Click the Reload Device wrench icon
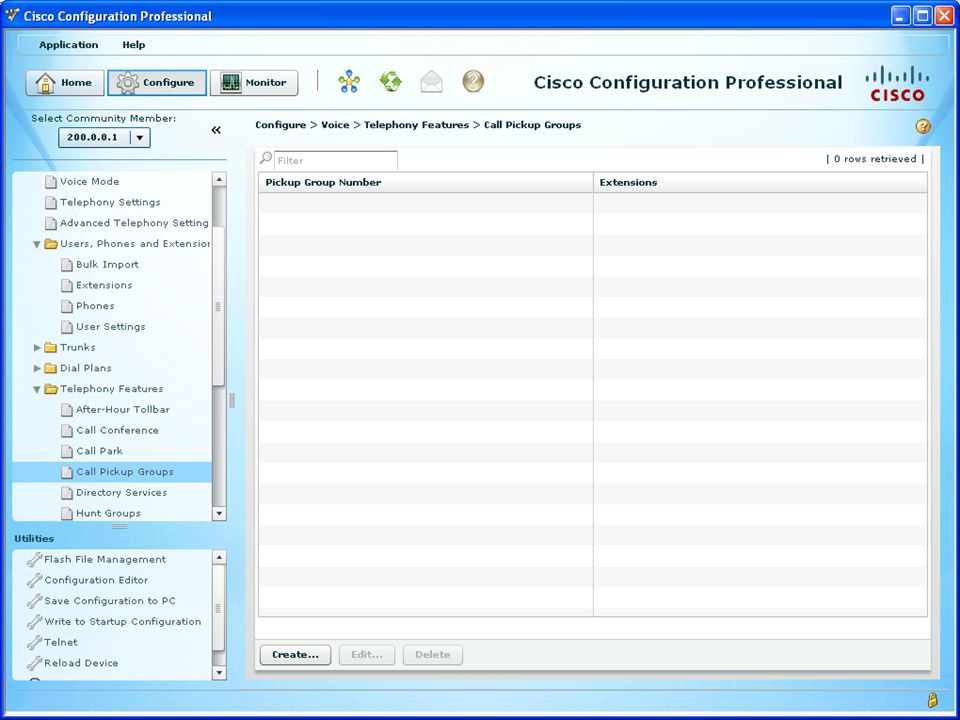The image size is (960, 720). (34, 664)
